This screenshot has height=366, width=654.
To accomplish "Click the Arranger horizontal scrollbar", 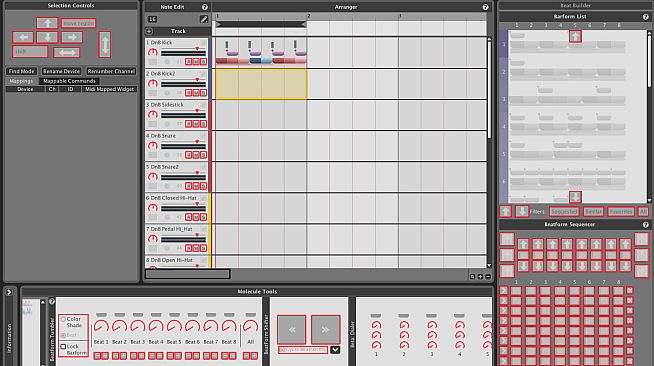I will click(x=187, y=274).
